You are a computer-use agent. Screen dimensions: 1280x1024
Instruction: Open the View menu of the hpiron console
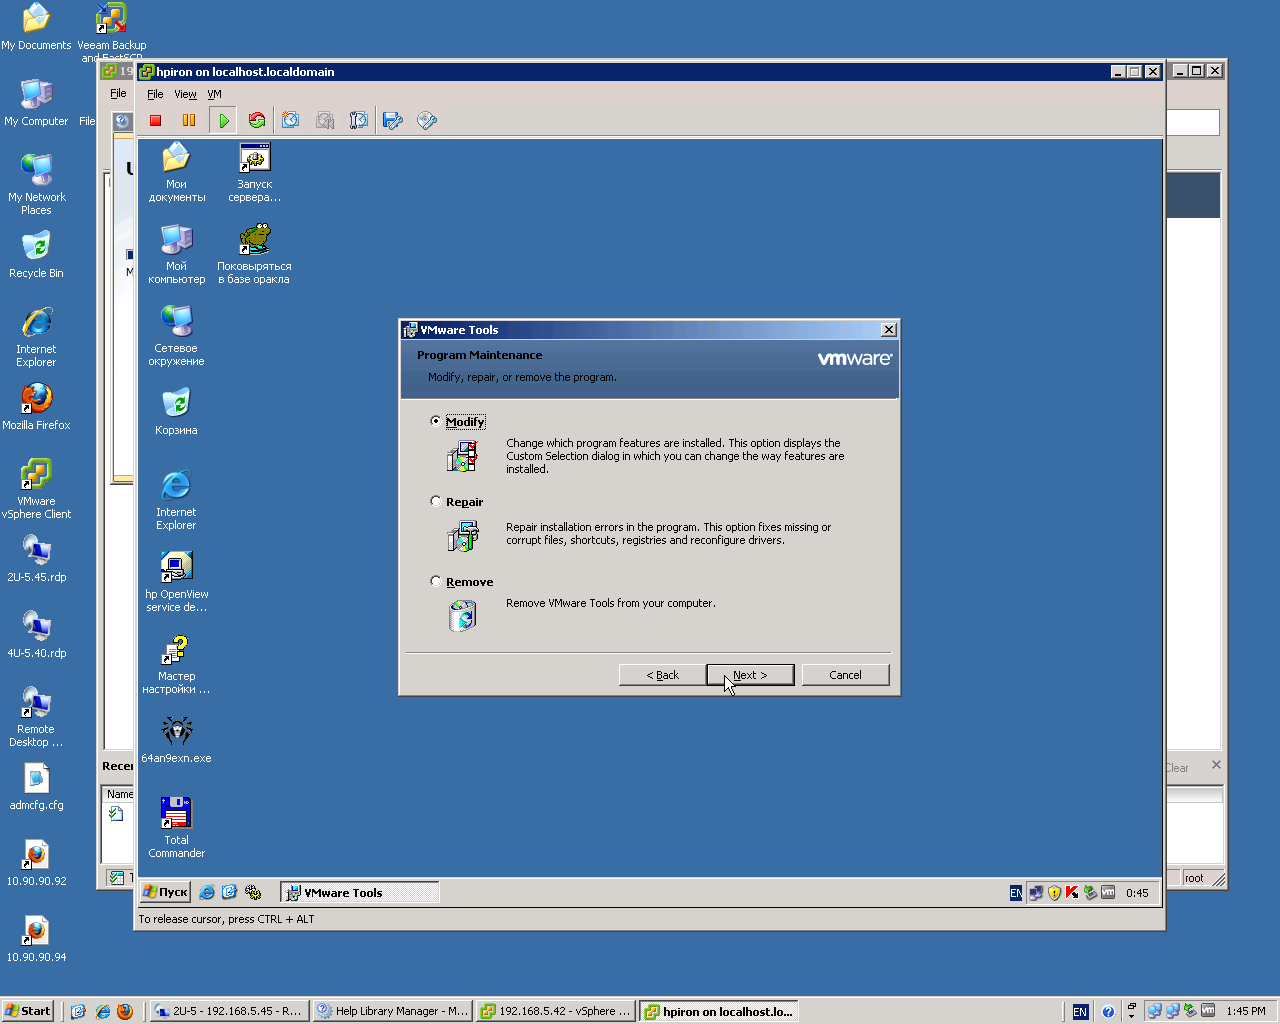pyautogui.click(x=185, y=94)
